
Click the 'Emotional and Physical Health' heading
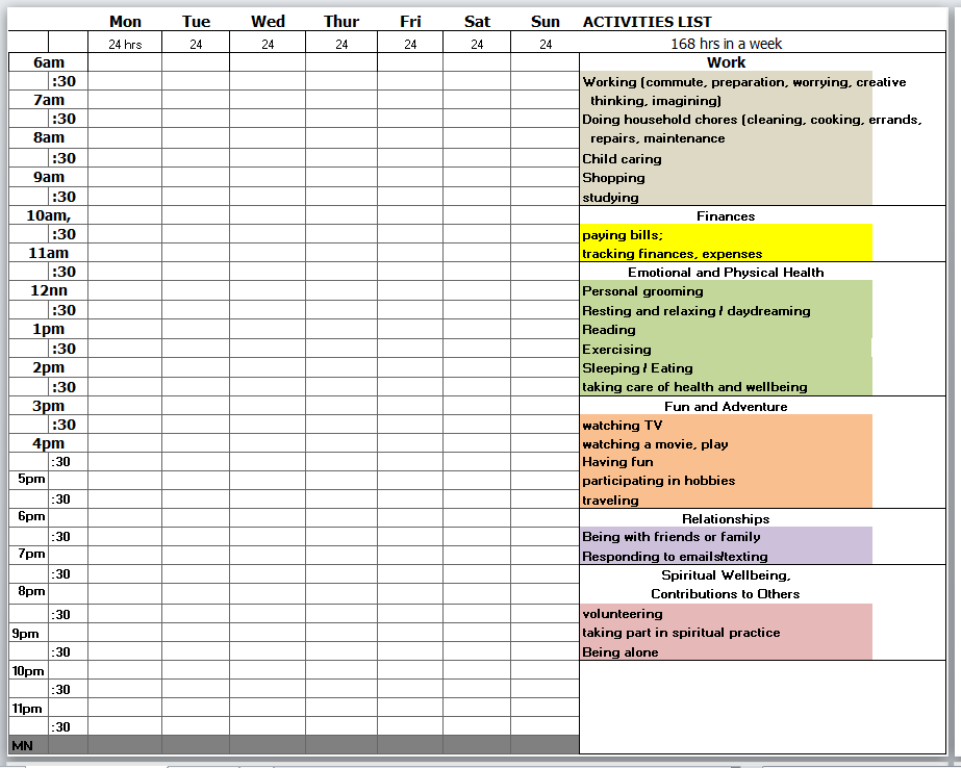click(x=726, y=272)
